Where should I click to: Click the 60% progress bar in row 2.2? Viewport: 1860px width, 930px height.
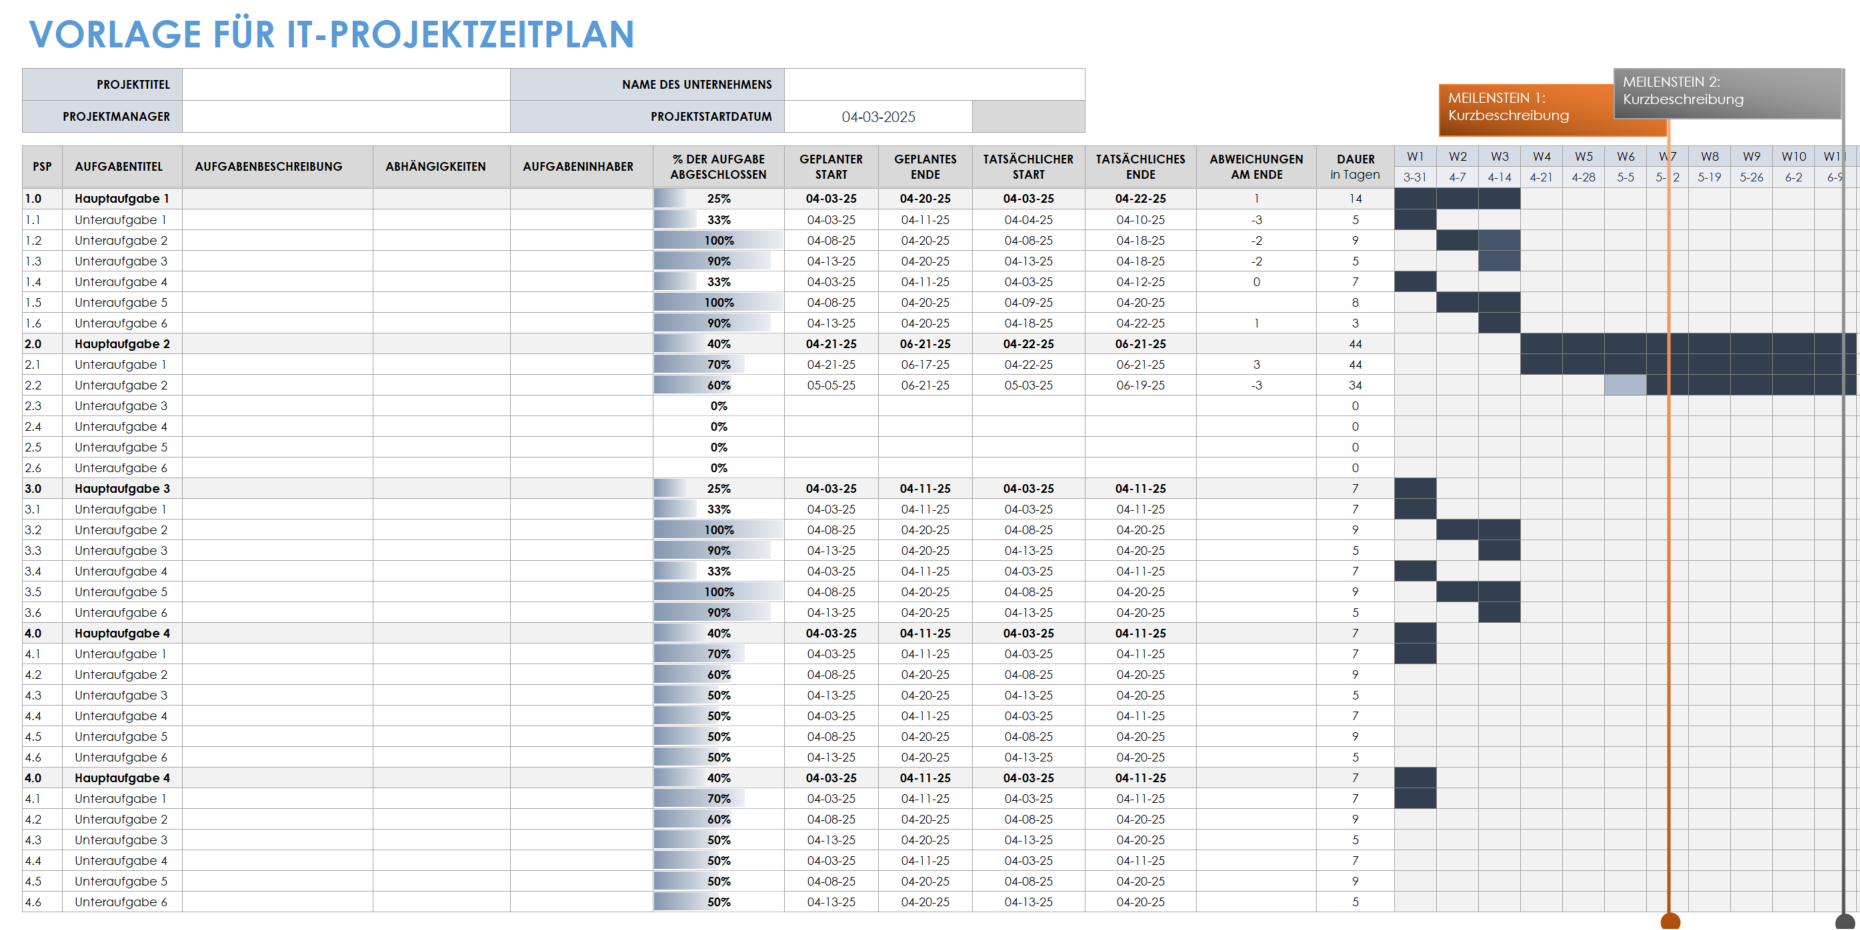718,385
